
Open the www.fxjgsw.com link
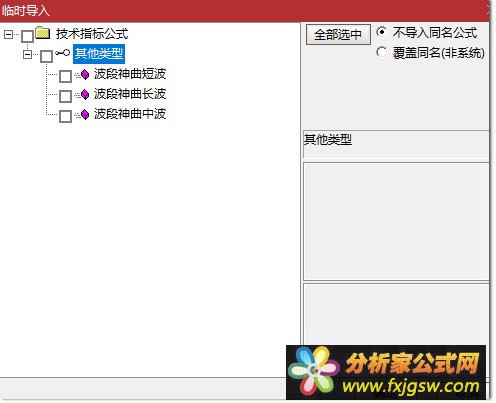pos(411,386)
